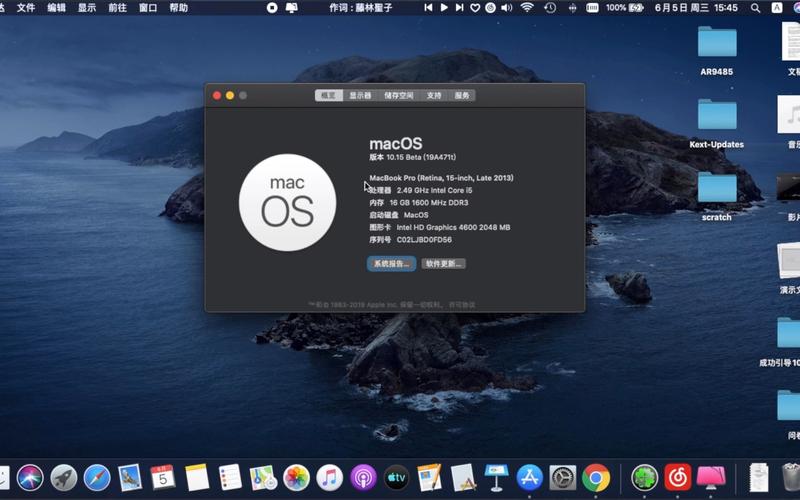Open the 前往 menu
This screenshot has height=500, width=800.
click(118, 8)
